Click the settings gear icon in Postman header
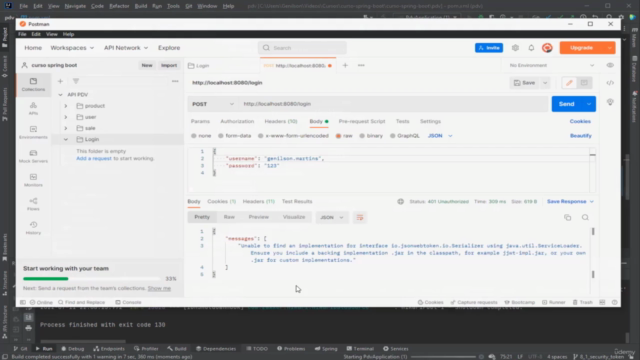This screenshot has width=640, height=360. (x=515, y=48)
